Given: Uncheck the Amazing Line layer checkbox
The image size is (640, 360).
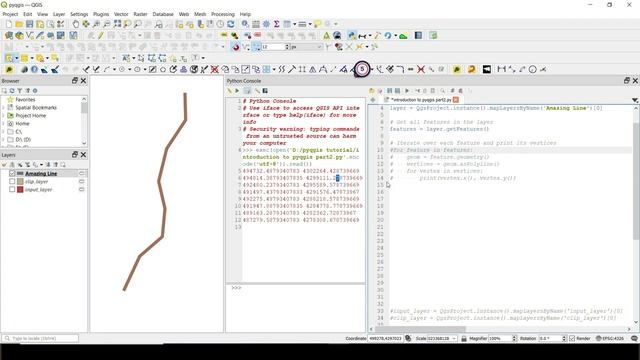Looking at the screenshot, I should pos(12,173).
